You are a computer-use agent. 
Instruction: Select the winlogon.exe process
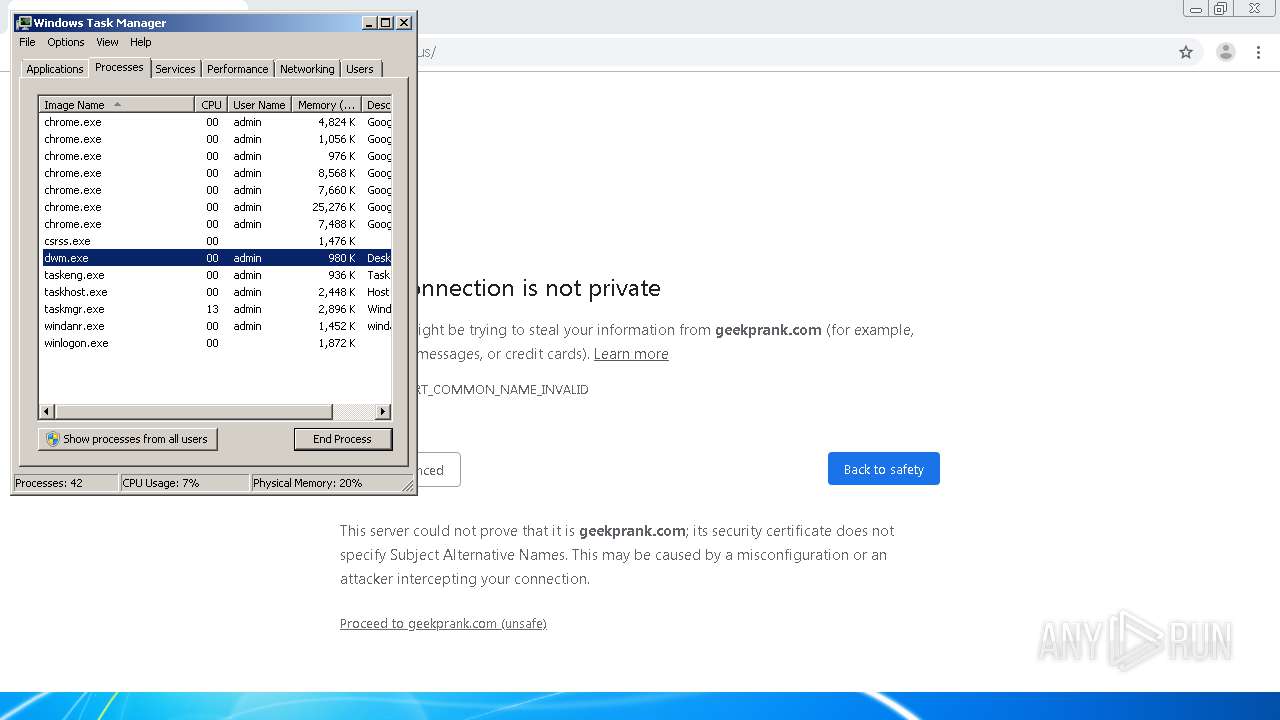coord(215,343)
